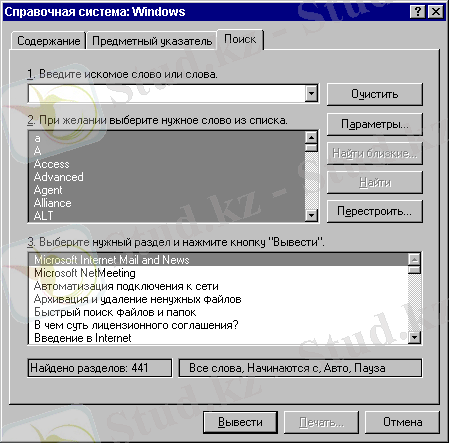Image resolution: width=449 pixels, height=443 pixels.
Task: Choose Advanced from the word list
Action: click(x=59, y=177)
